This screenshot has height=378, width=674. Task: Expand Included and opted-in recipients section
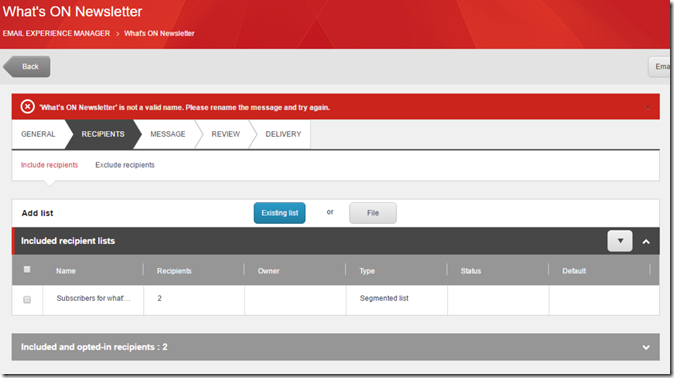click(646, 347)
